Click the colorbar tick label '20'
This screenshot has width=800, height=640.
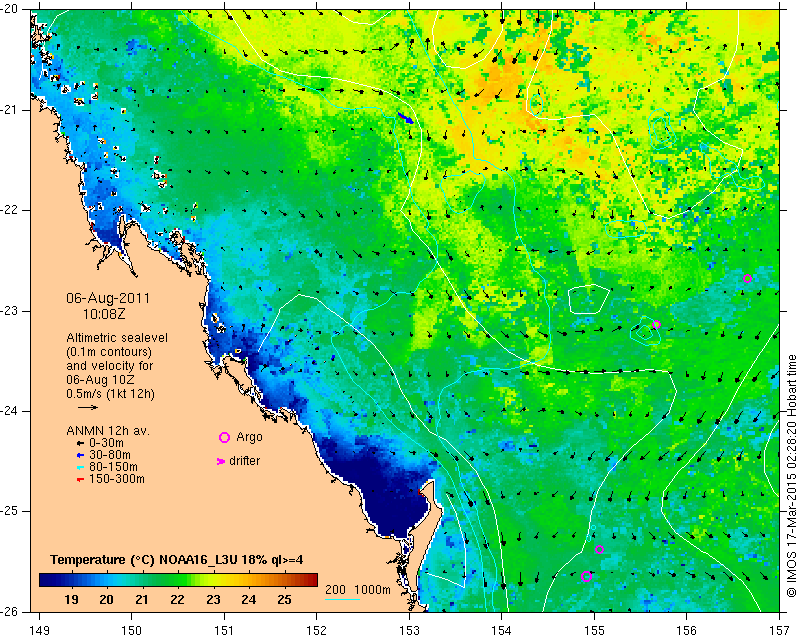point(106,600)
